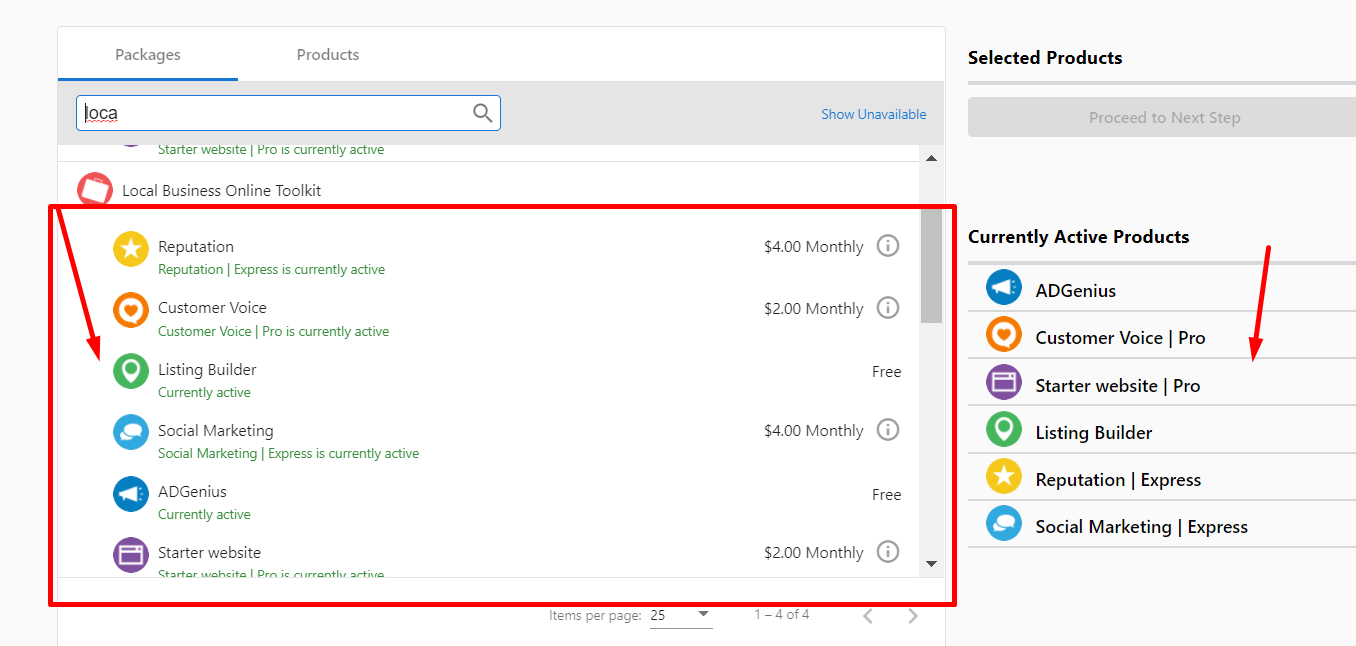This screenshot has width=1356, height=646.
Task: Click 'Customer Voice | Pro is currently active' status
Action: click(x=274, y=331)
